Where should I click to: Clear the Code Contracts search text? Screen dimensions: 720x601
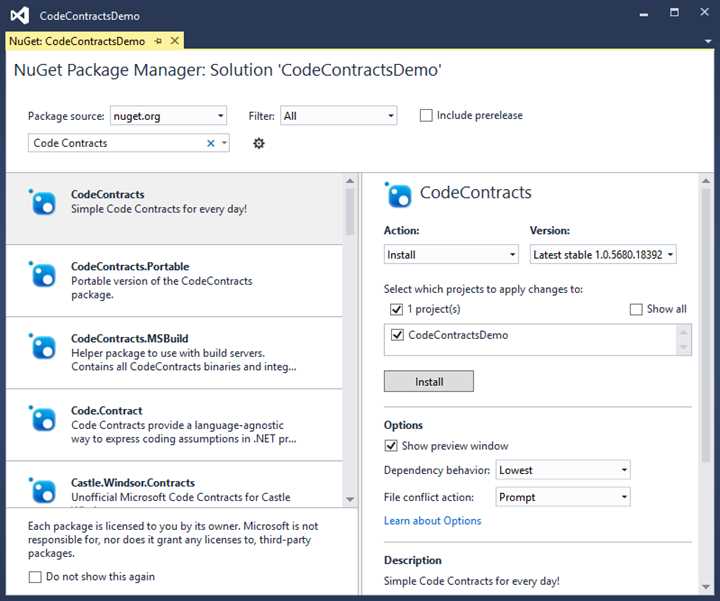(211, 143)
